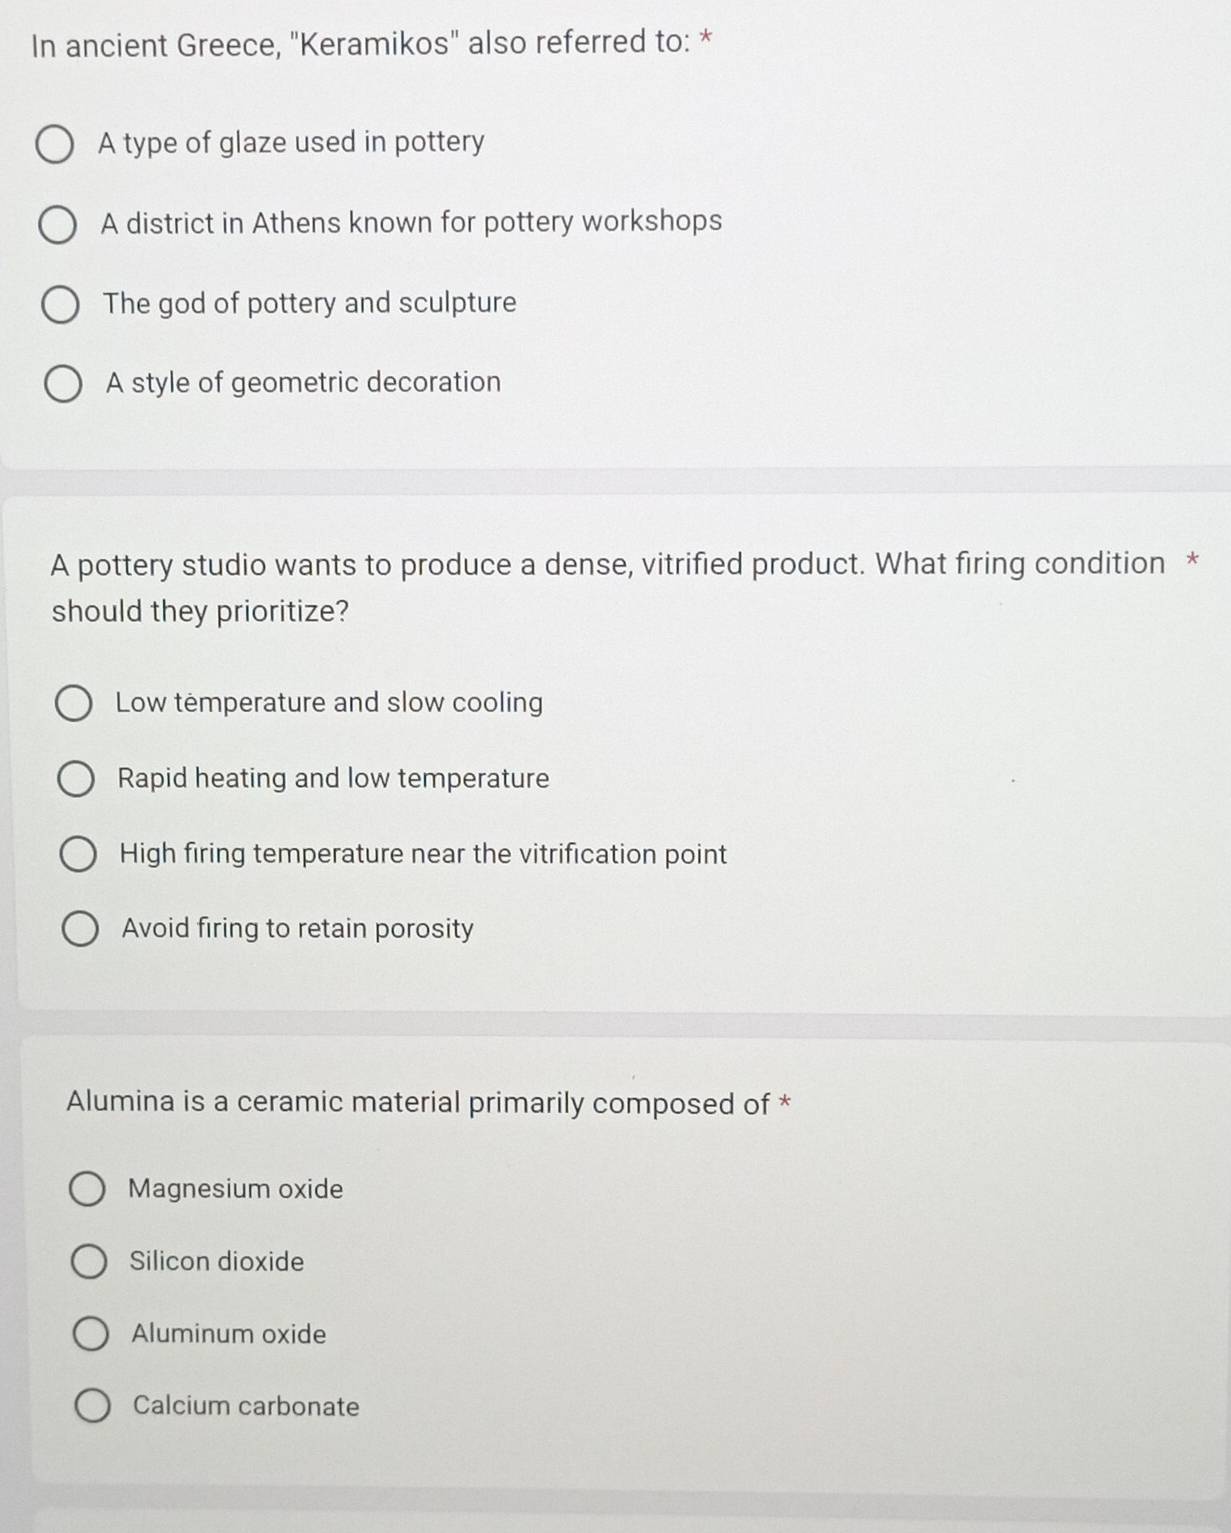Choose "Low temperature and slow cooling"
Image resolution: width=1231 pixels, height=1533 pixels.
coord(73,704)
